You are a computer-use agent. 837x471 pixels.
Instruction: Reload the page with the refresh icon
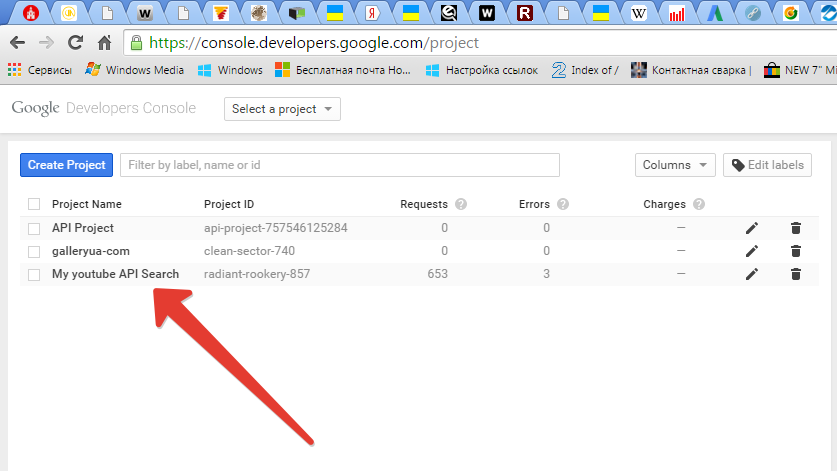(75, 43)
